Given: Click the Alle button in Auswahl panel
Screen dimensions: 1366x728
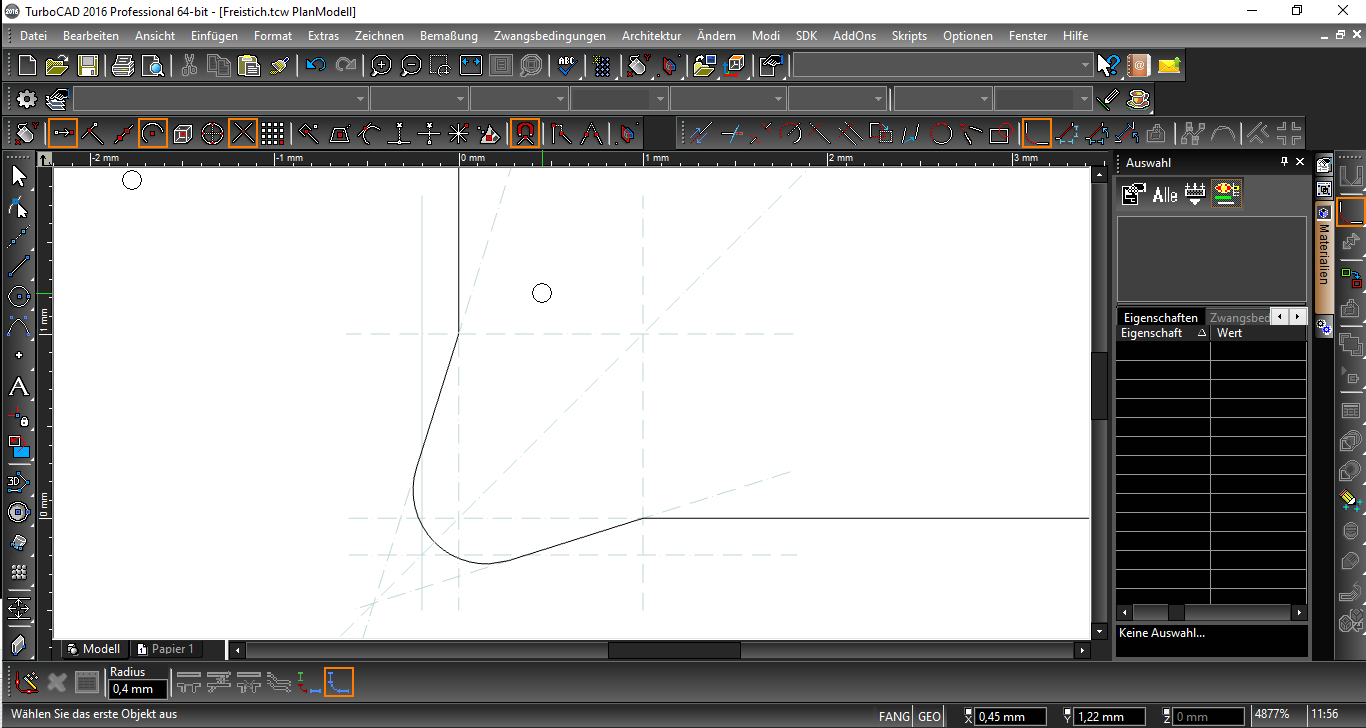Looking at the screenshot, I should point(1165,195).
